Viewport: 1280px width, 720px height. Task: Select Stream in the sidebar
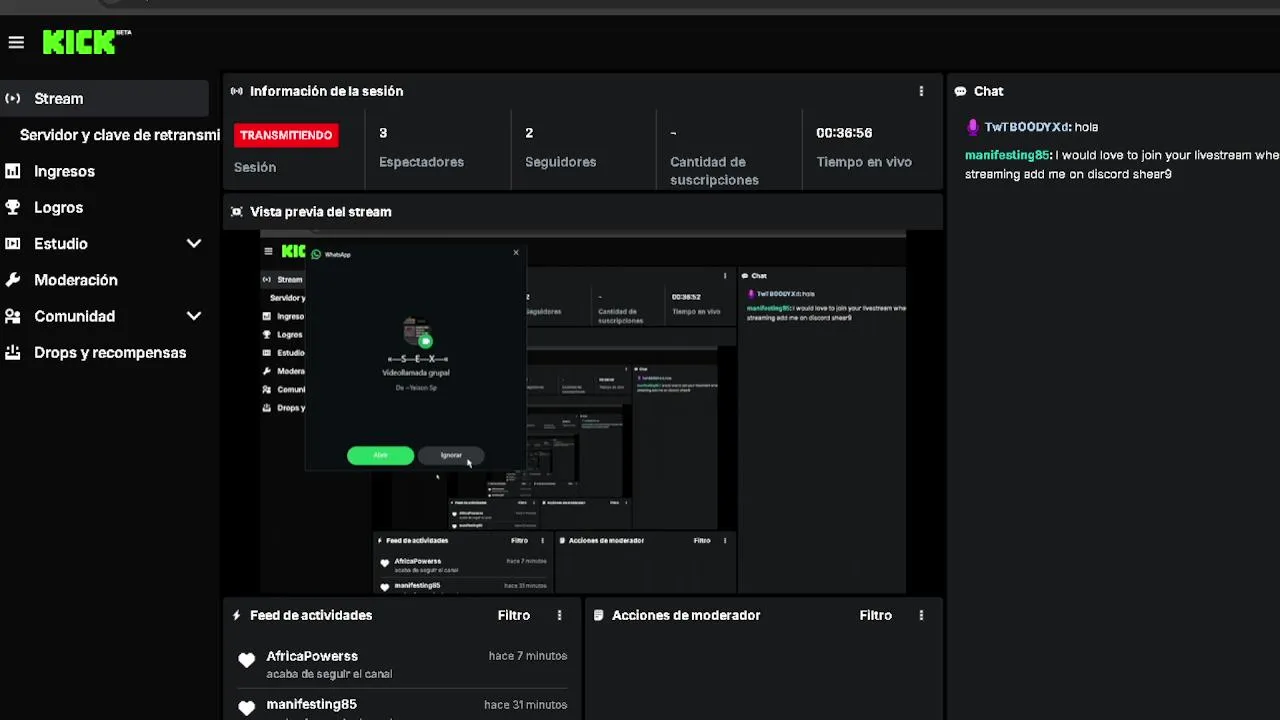click(x=104, y=98)
